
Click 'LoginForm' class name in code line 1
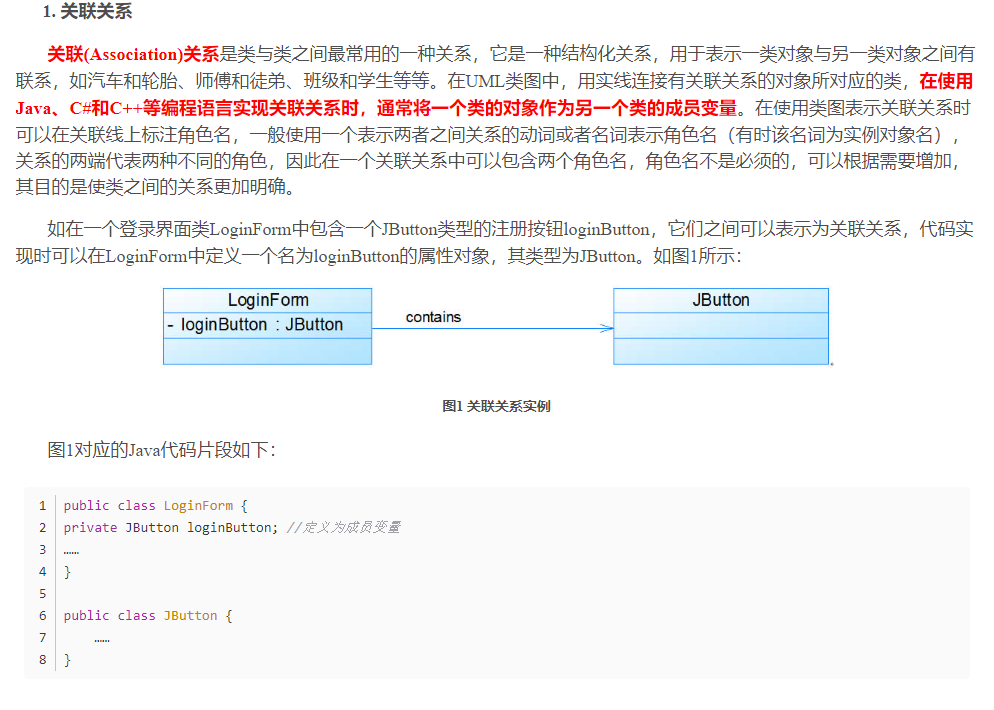click(198, 505)
